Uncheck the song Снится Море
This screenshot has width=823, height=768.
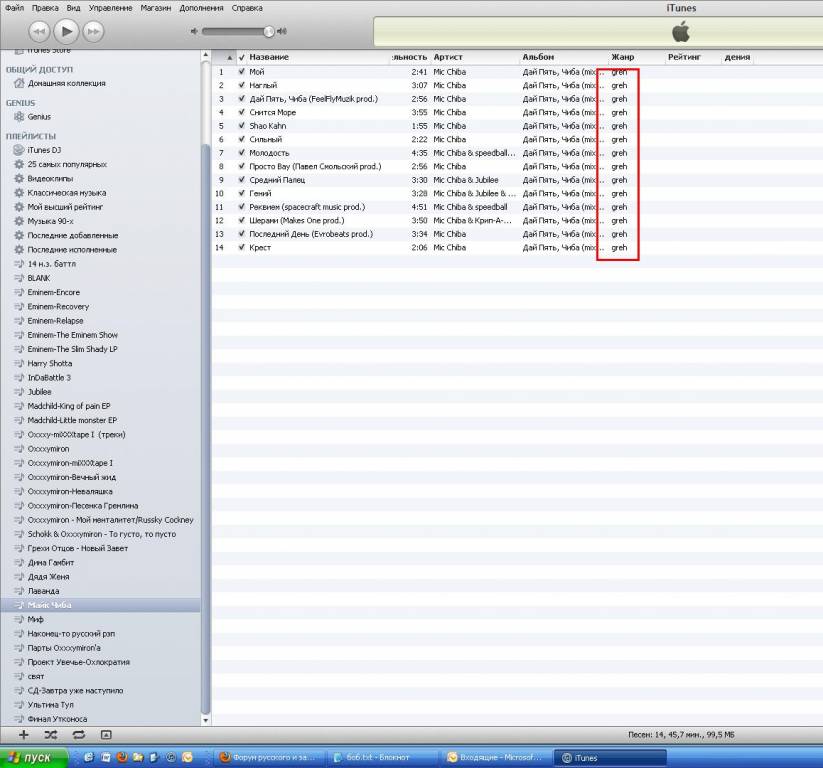[241, 112]
